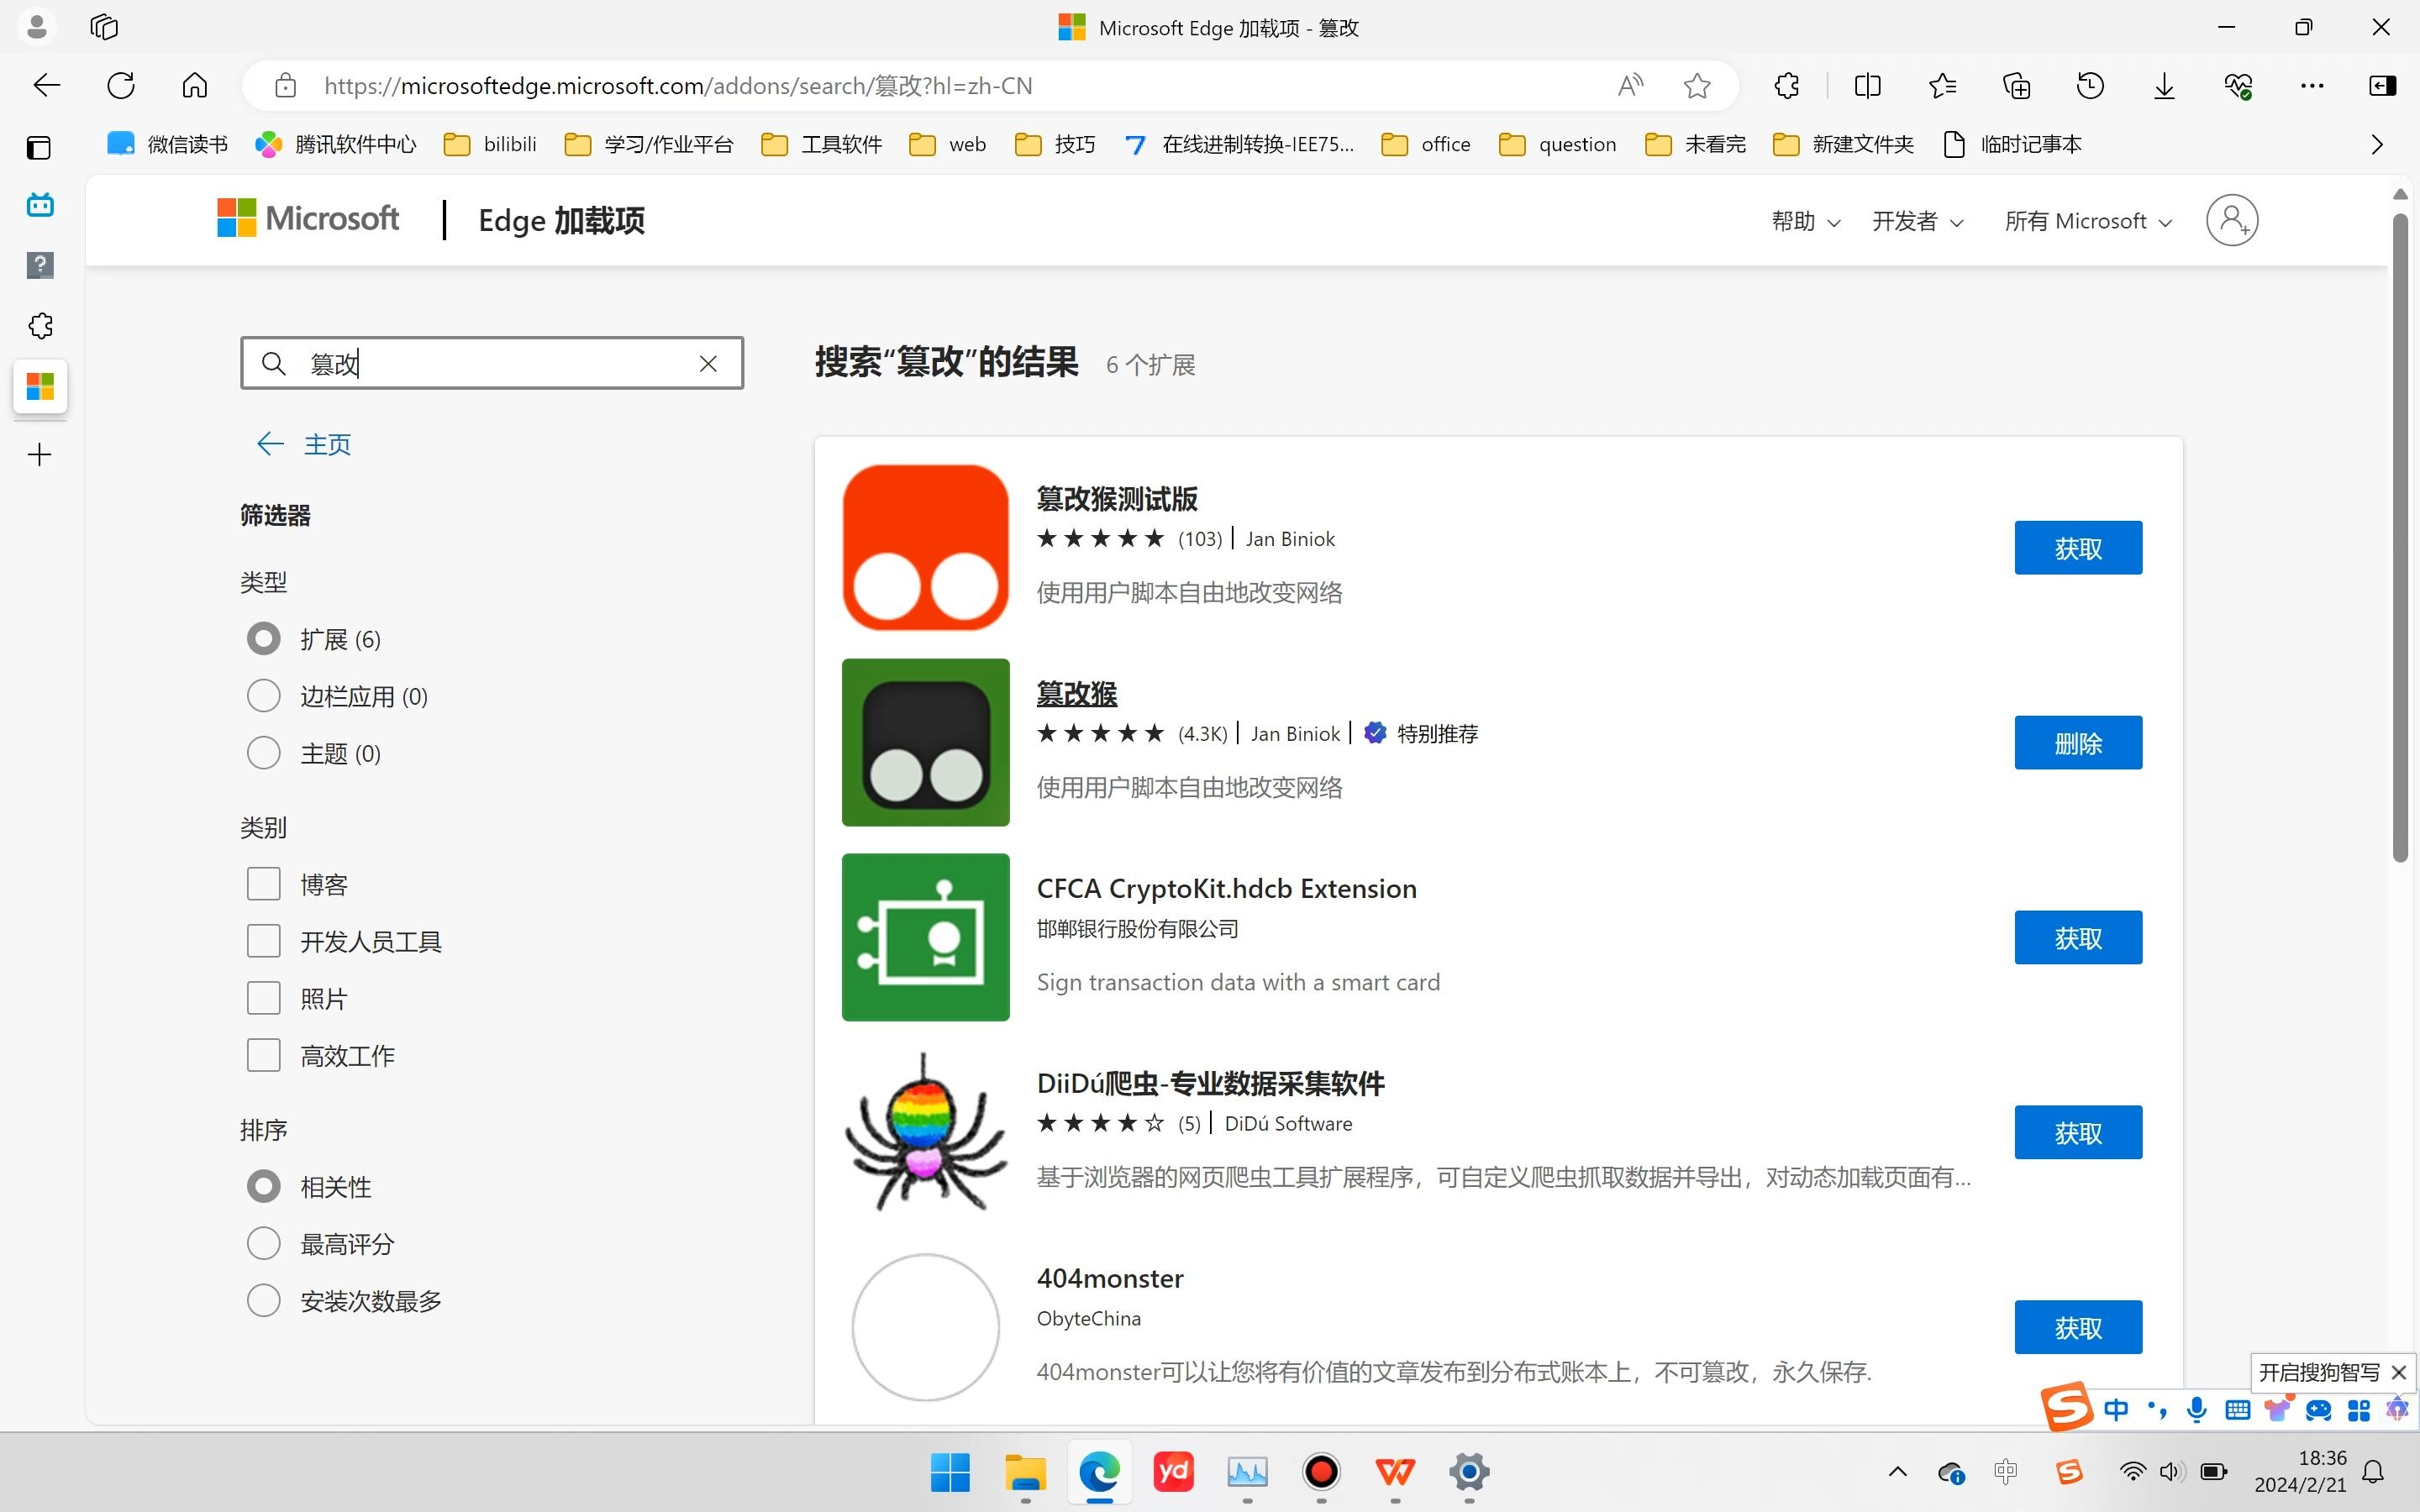Click the user sign-in avatar icon
The image size is (2420, 1512).
pos(2231,220)
